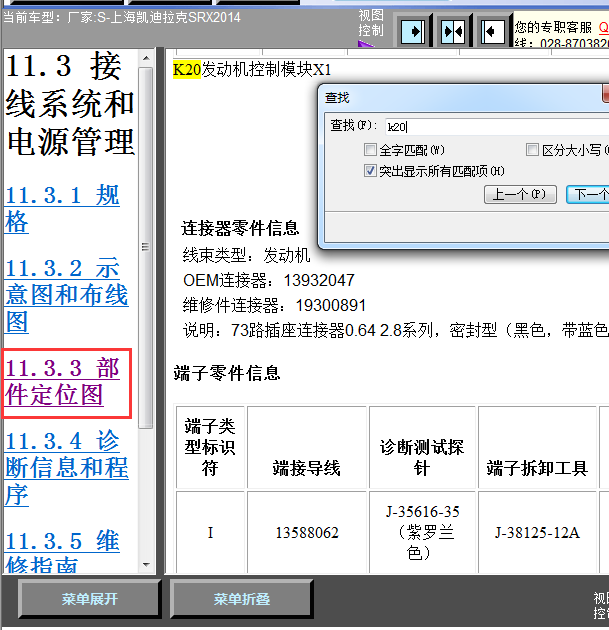Toggle the whole word match checkbox
The height and width of the screenshot is (630, 609).
click(x=370, y=150)
